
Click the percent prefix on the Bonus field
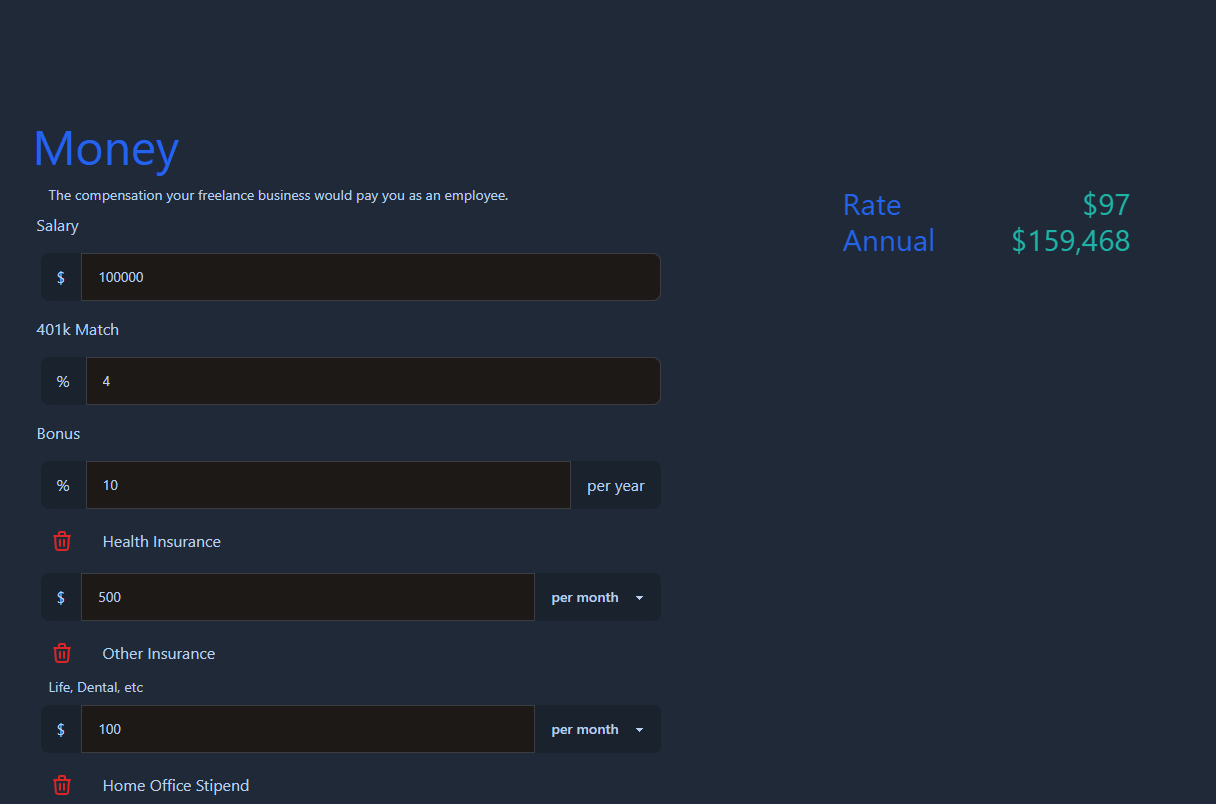[x=62, y=485]
